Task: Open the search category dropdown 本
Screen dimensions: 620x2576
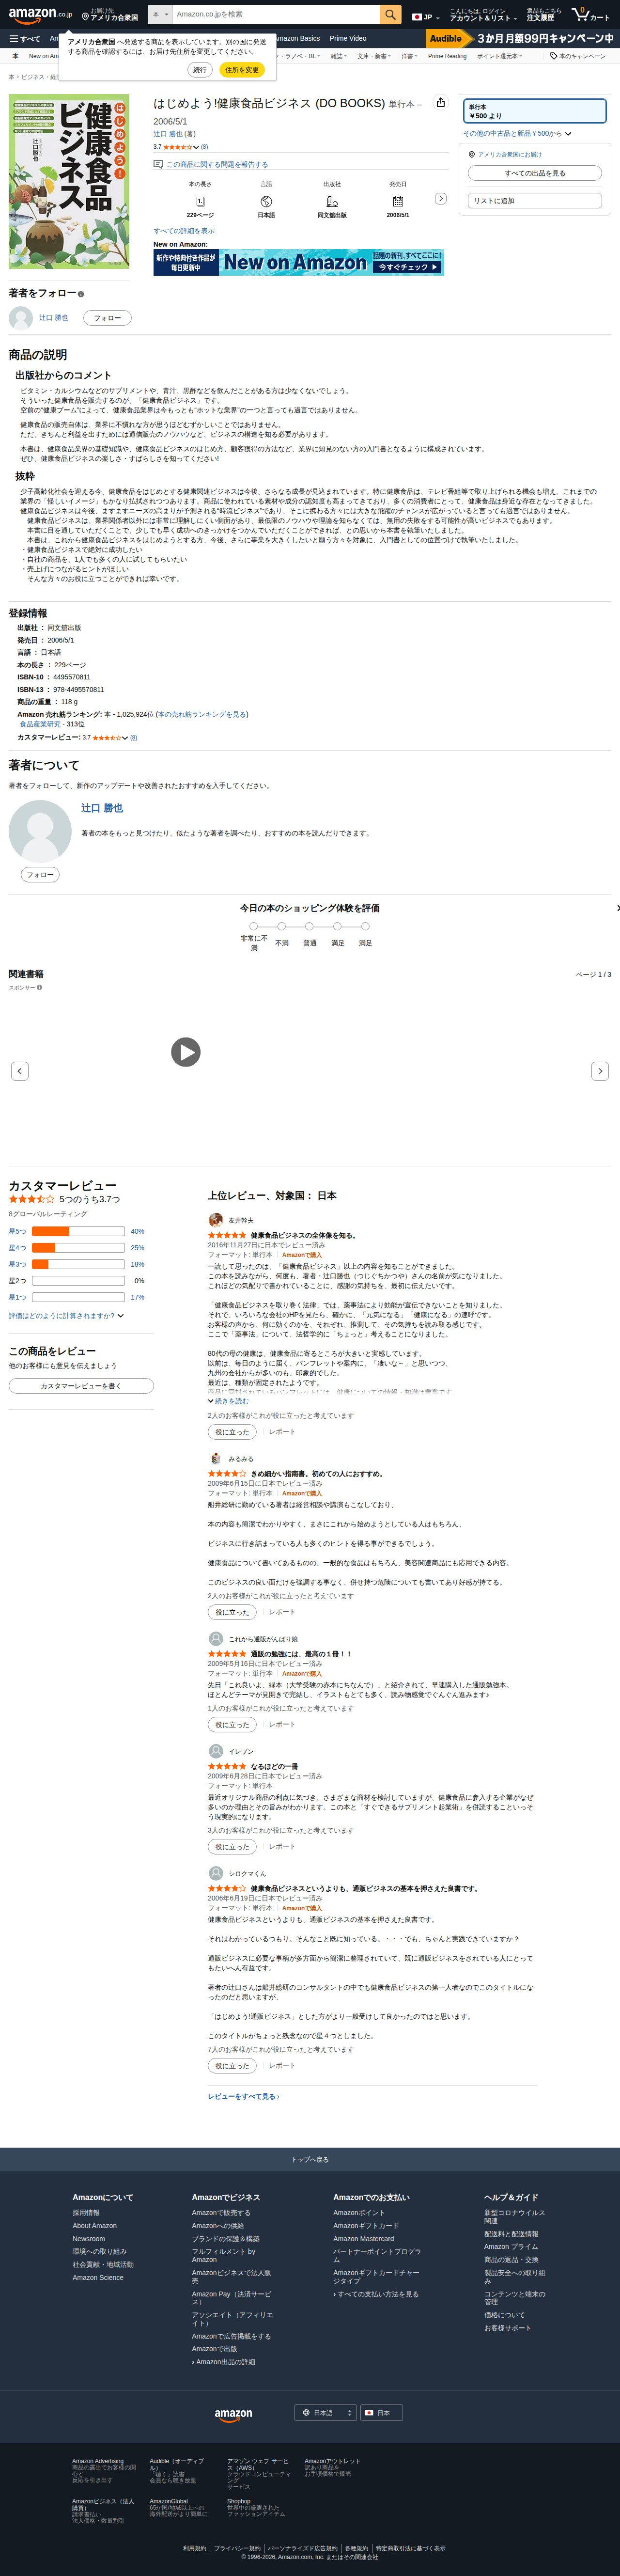Action: tap(160, 15)
